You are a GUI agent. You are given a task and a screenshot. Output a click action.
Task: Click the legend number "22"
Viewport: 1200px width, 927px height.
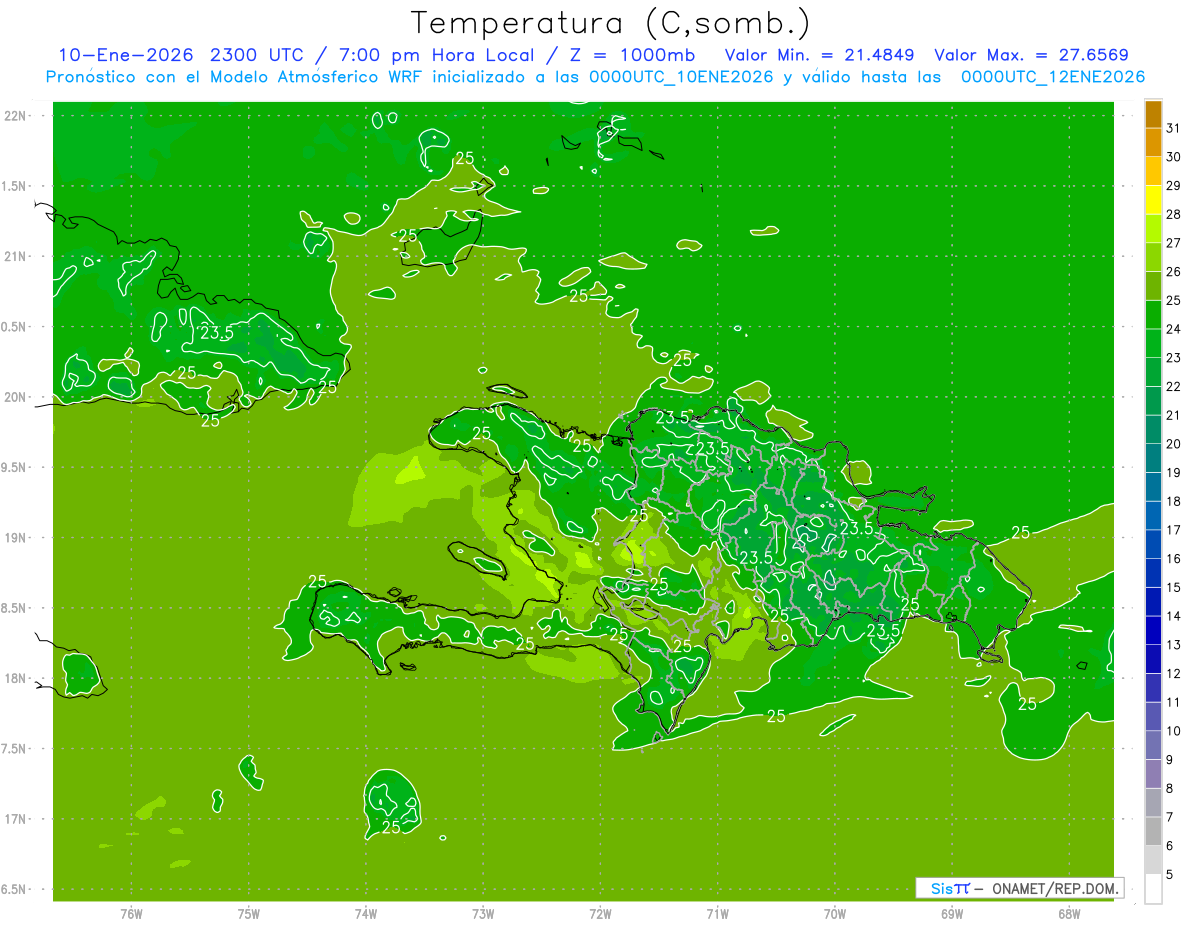(x=1174, y=386)
